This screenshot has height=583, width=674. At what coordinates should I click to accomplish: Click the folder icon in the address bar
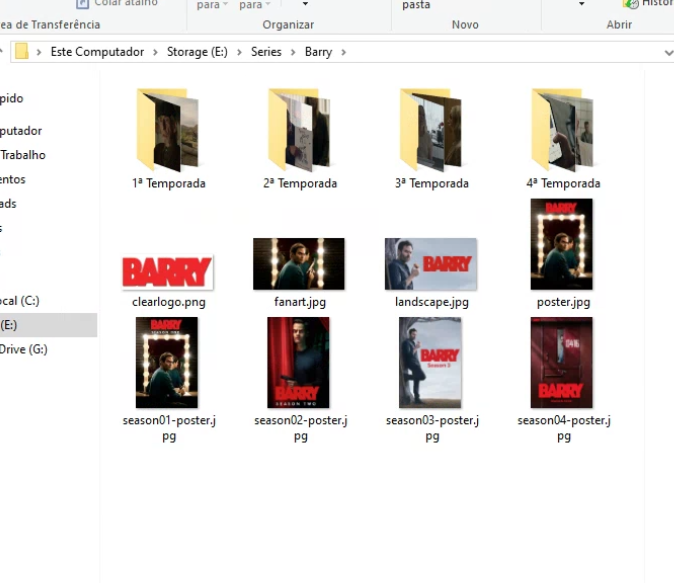click(x=21, y=52)
